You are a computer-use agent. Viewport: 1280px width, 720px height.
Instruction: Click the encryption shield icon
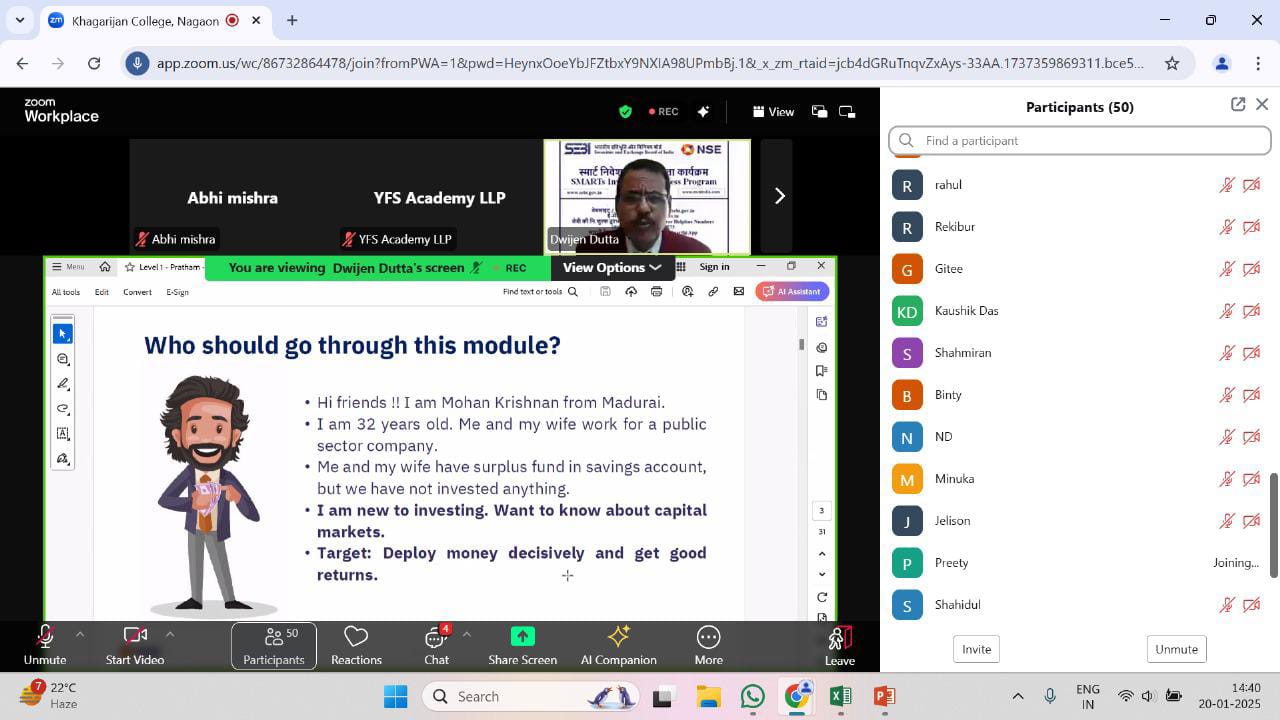(625, 112)
